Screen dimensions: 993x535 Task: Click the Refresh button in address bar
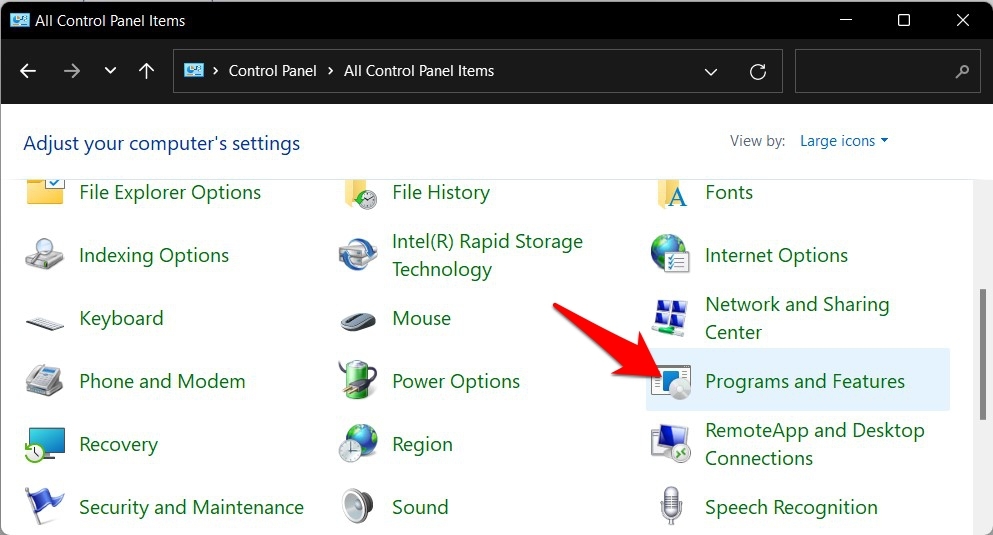tap(758, 72)
